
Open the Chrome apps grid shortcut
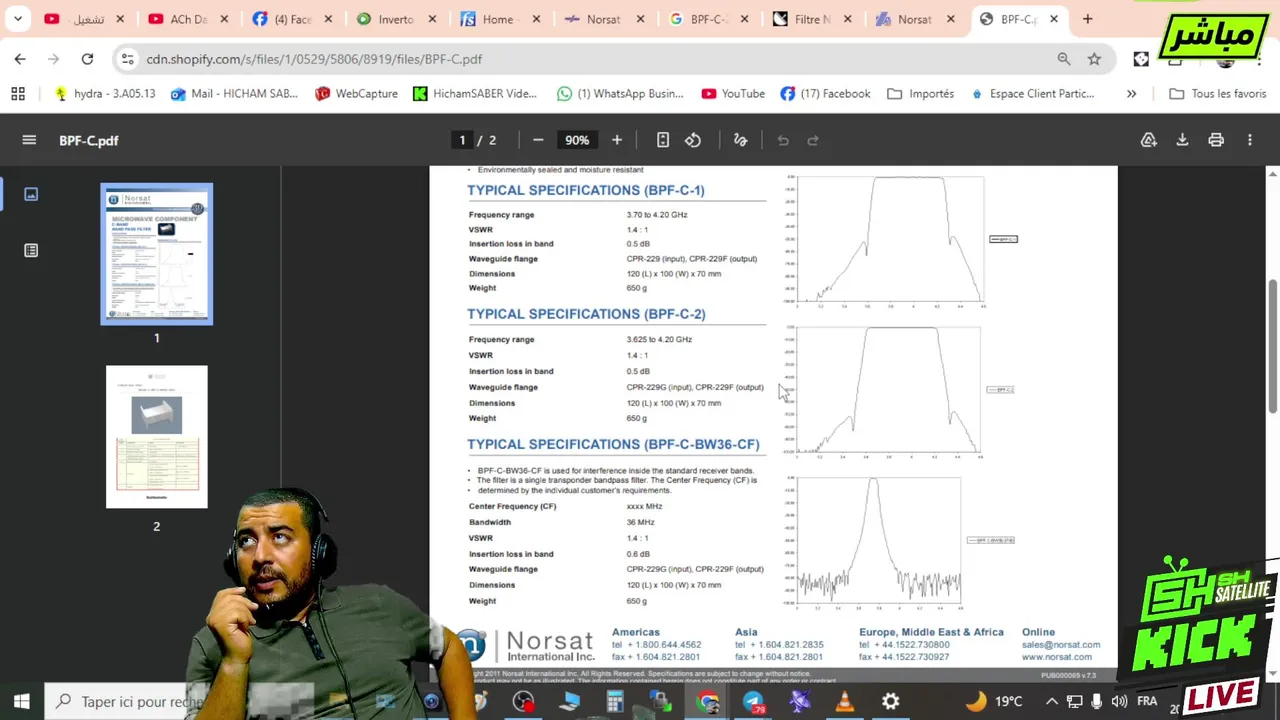(x=18, y=94)
